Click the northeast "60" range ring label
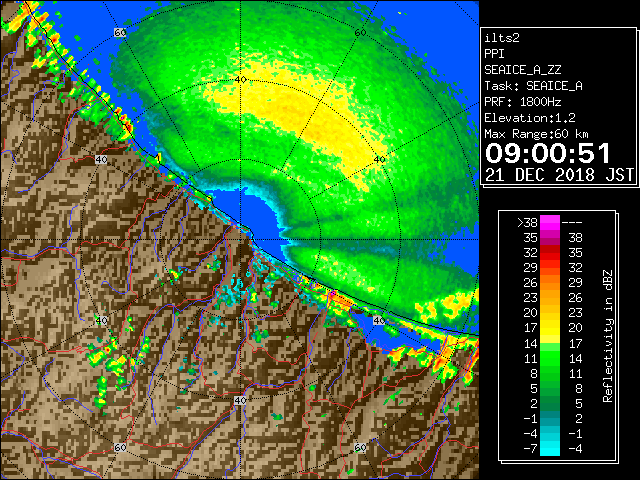 click(360, 33)
